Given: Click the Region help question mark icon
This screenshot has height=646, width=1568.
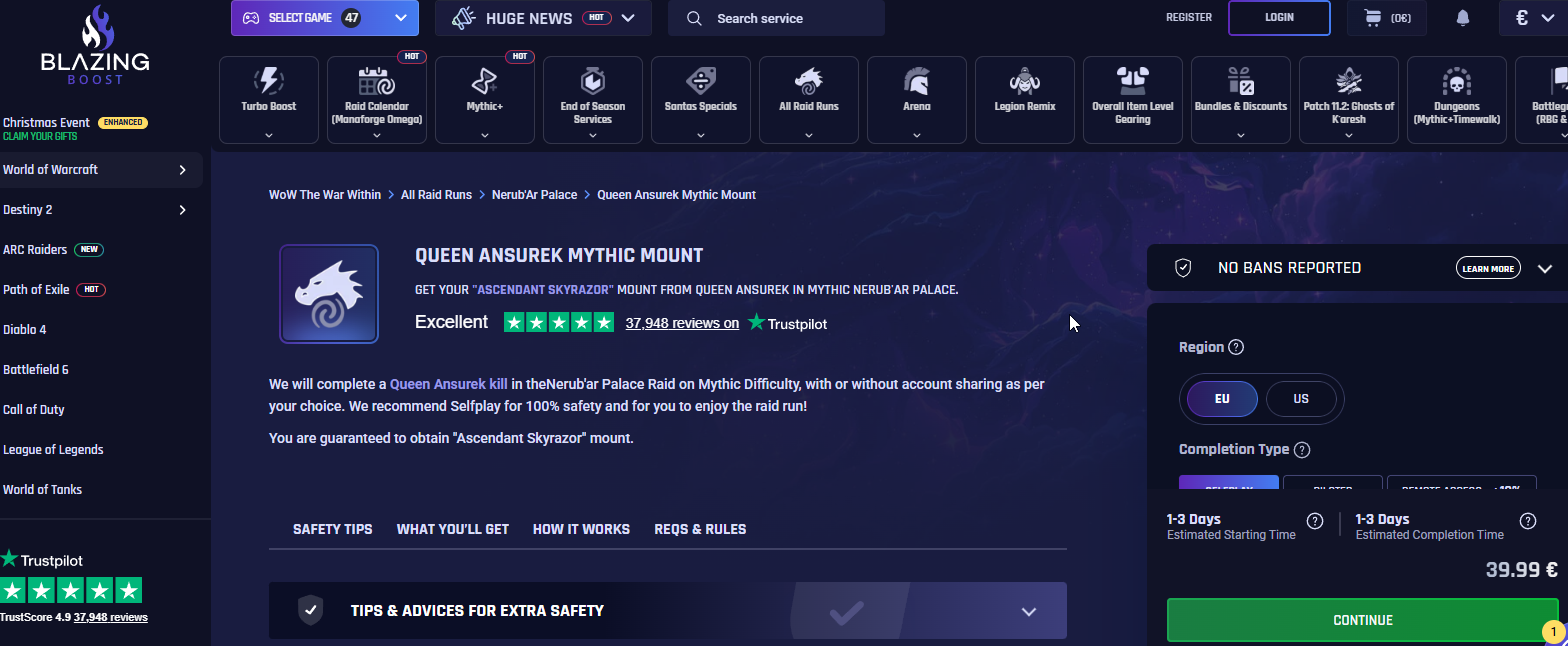Looking at the screenshot, I should pos(1236,347).
